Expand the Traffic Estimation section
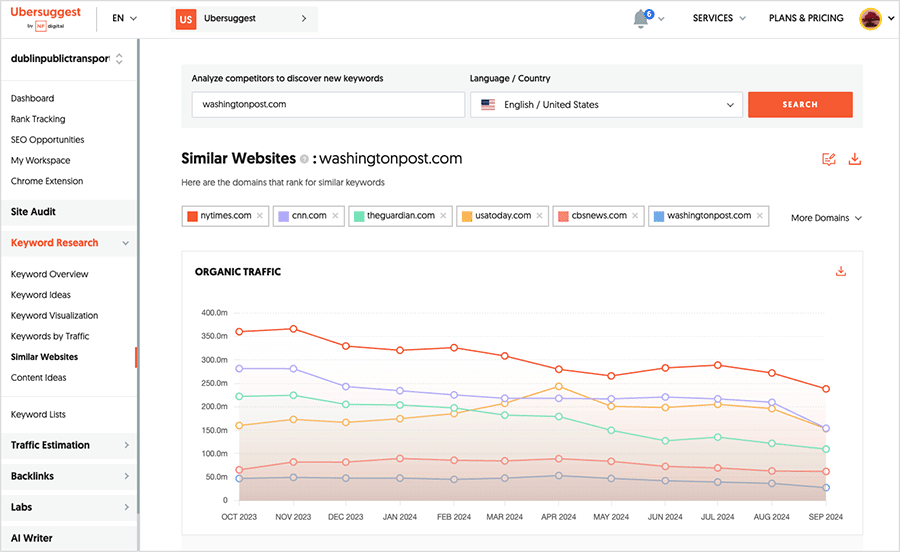This screenshot has height=552, width=900. click(126, 445)
